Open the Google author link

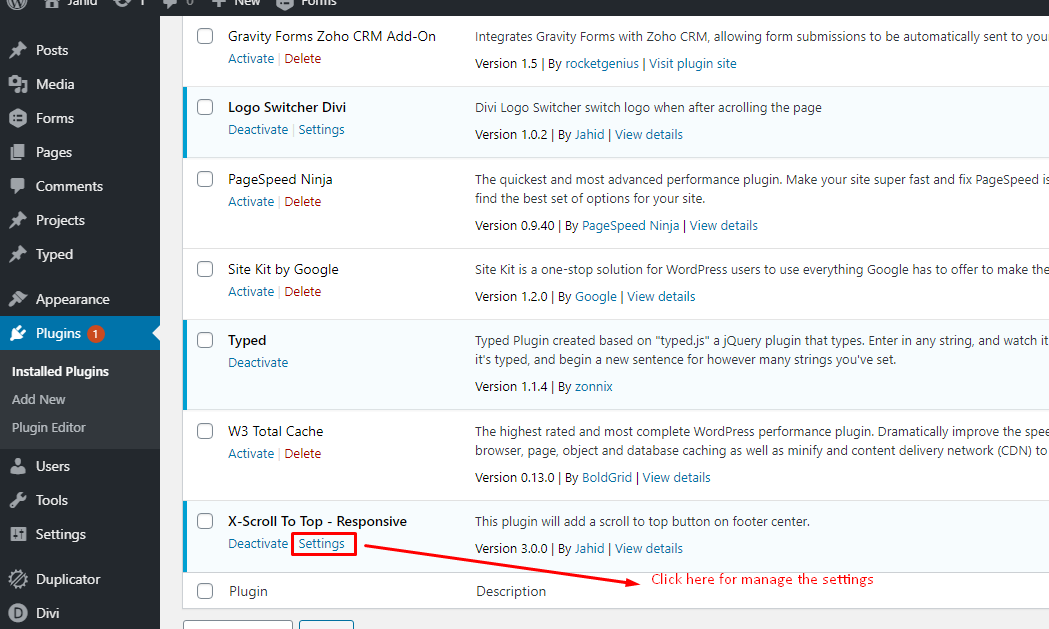click(x=595, y=296)
